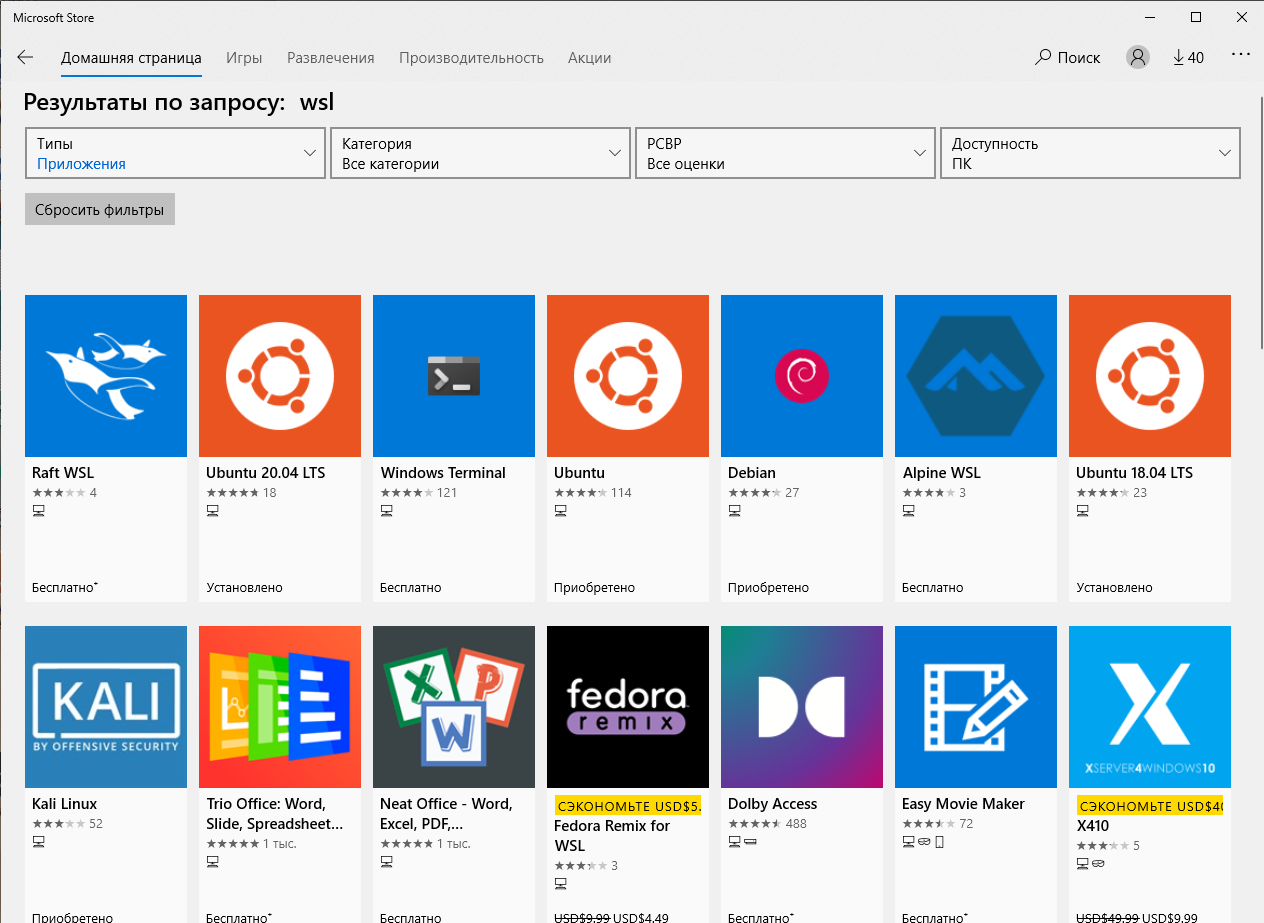Screen dimensions: 1264x923
Task: Open the Raft WSL penguins icon
Action: tap(106, 376)
